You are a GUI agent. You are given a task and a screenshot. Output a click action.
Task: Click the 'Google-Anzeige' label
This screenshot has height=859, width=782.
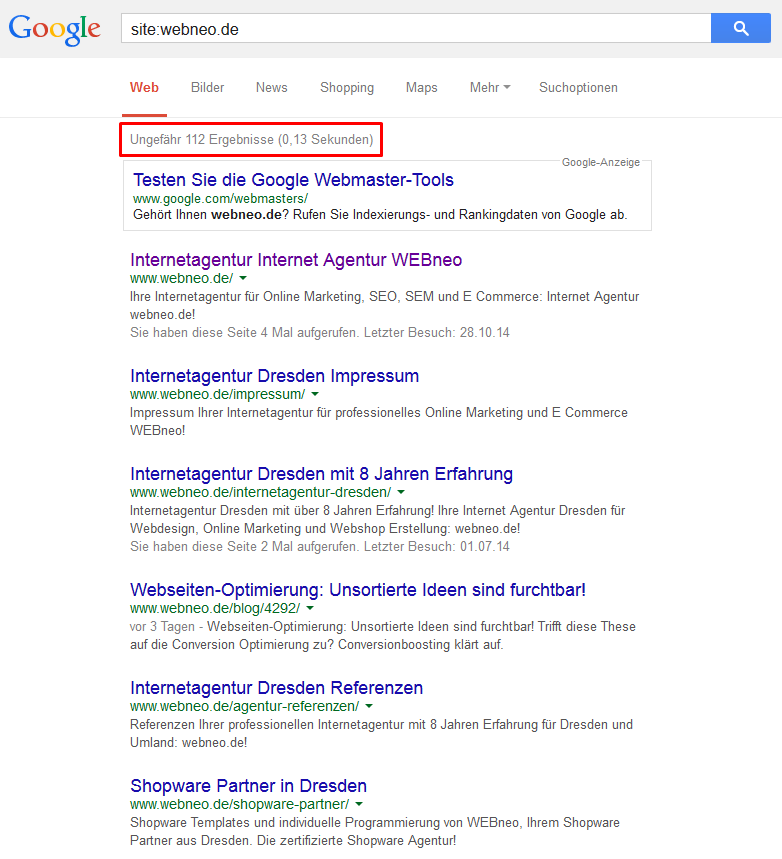(601, 162)
